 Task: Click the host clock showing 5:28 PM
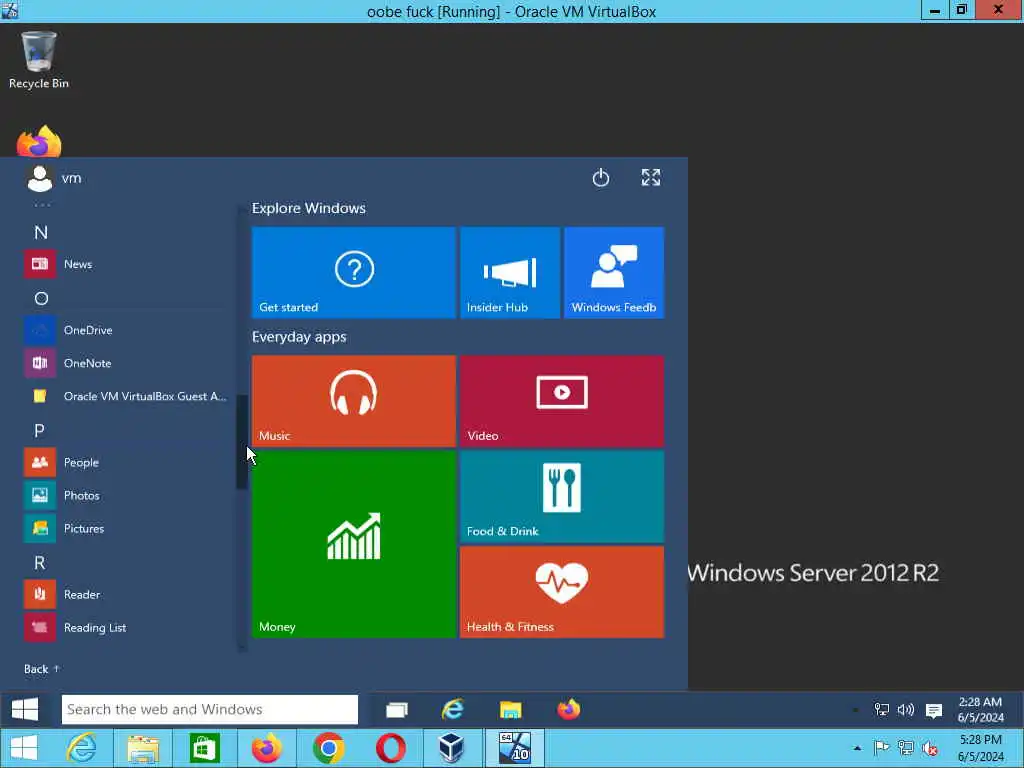(x=980, y=748)
